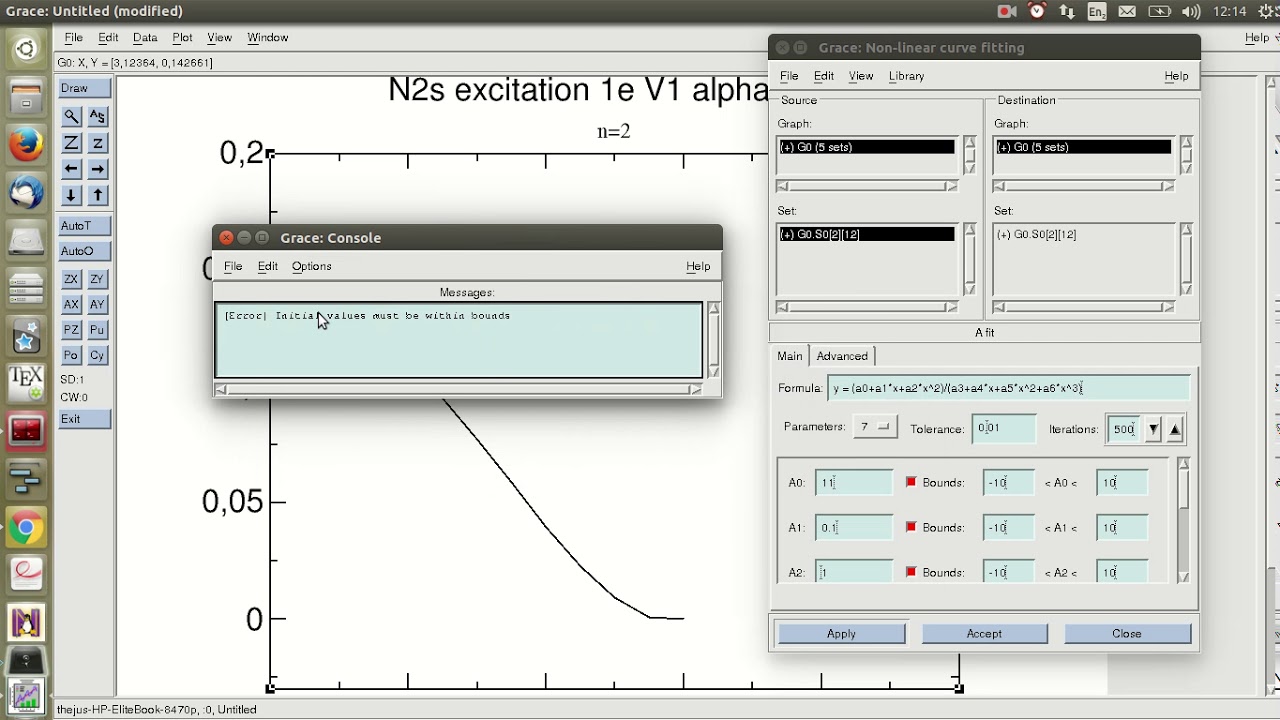Click the Tolerance input field
The height and width of the screenshot is (720, 1280).
(x=1003, y=428)
